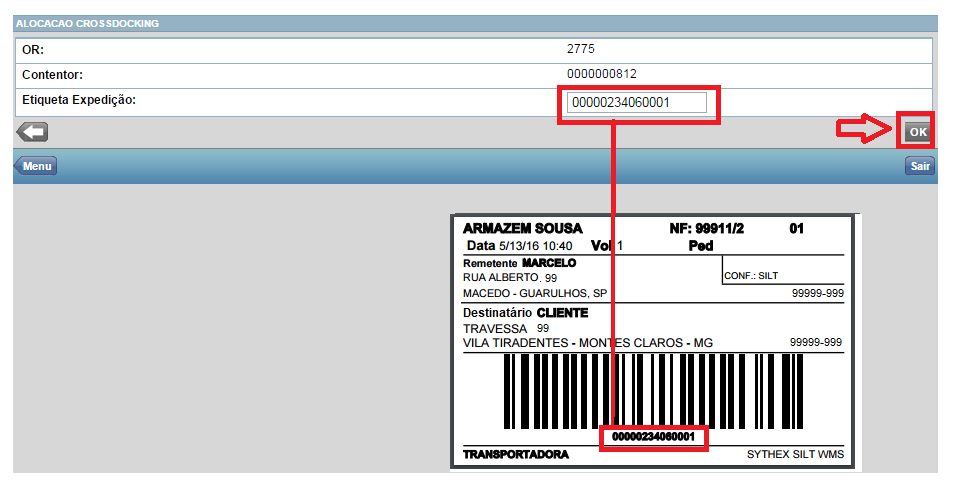Click the Etiqueta Expedição: label

pos(79,100)
